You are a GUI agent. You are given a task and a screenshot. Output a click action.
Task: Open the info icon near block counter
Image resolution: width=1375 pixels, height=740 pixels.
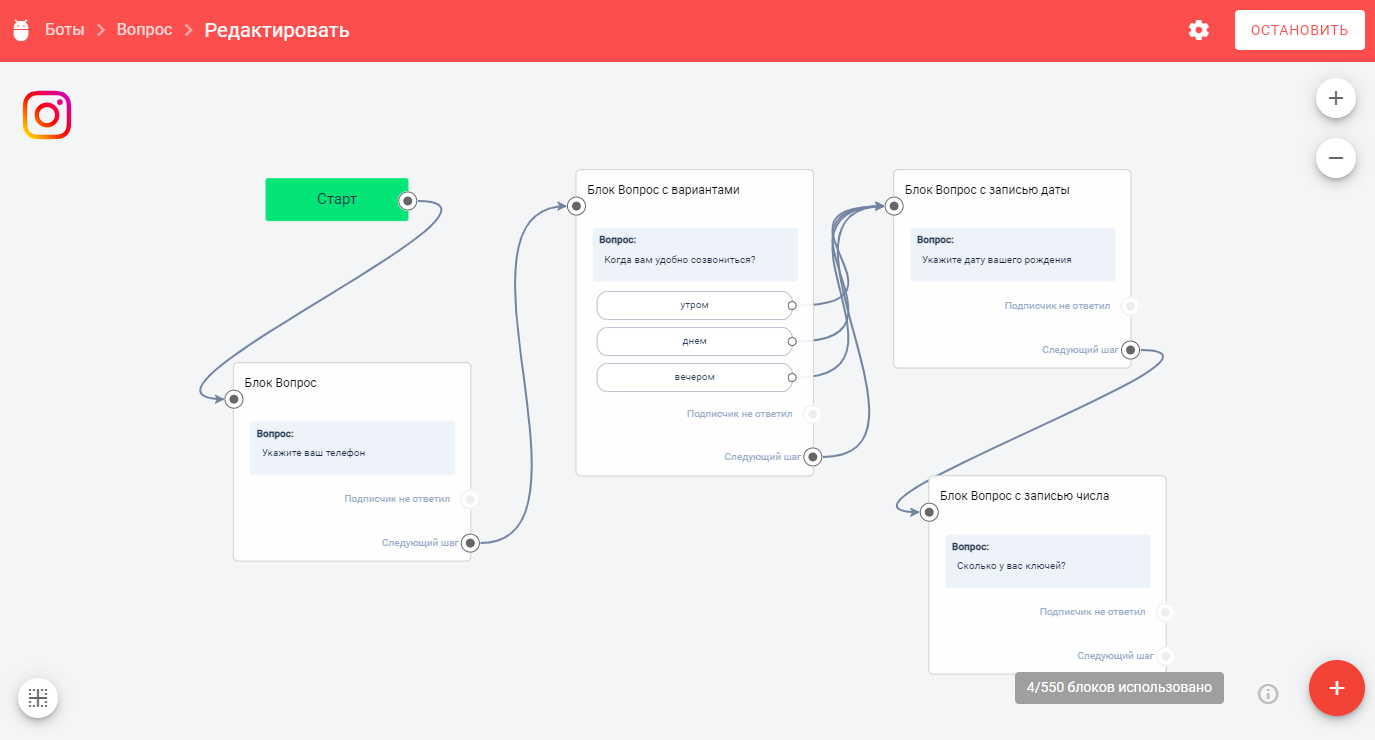(1268, 693)
